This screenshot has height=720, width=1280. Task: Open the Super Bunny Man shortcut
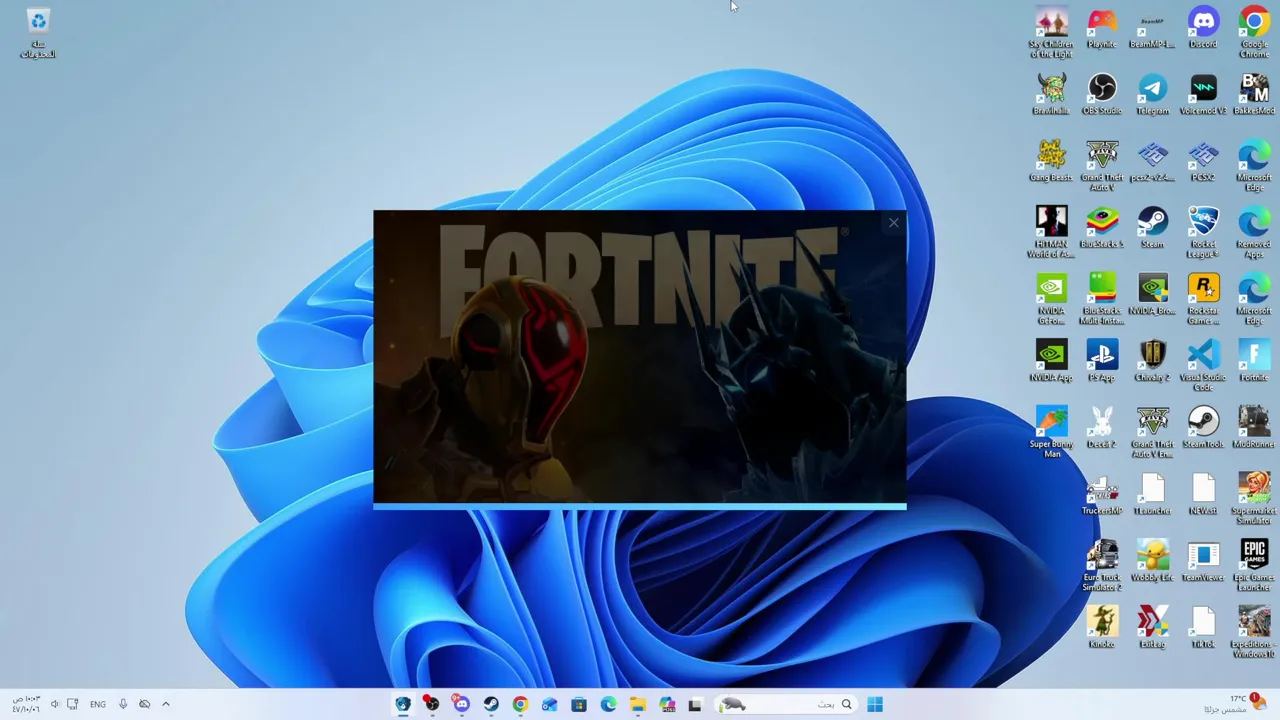[x=1051, y=432]
